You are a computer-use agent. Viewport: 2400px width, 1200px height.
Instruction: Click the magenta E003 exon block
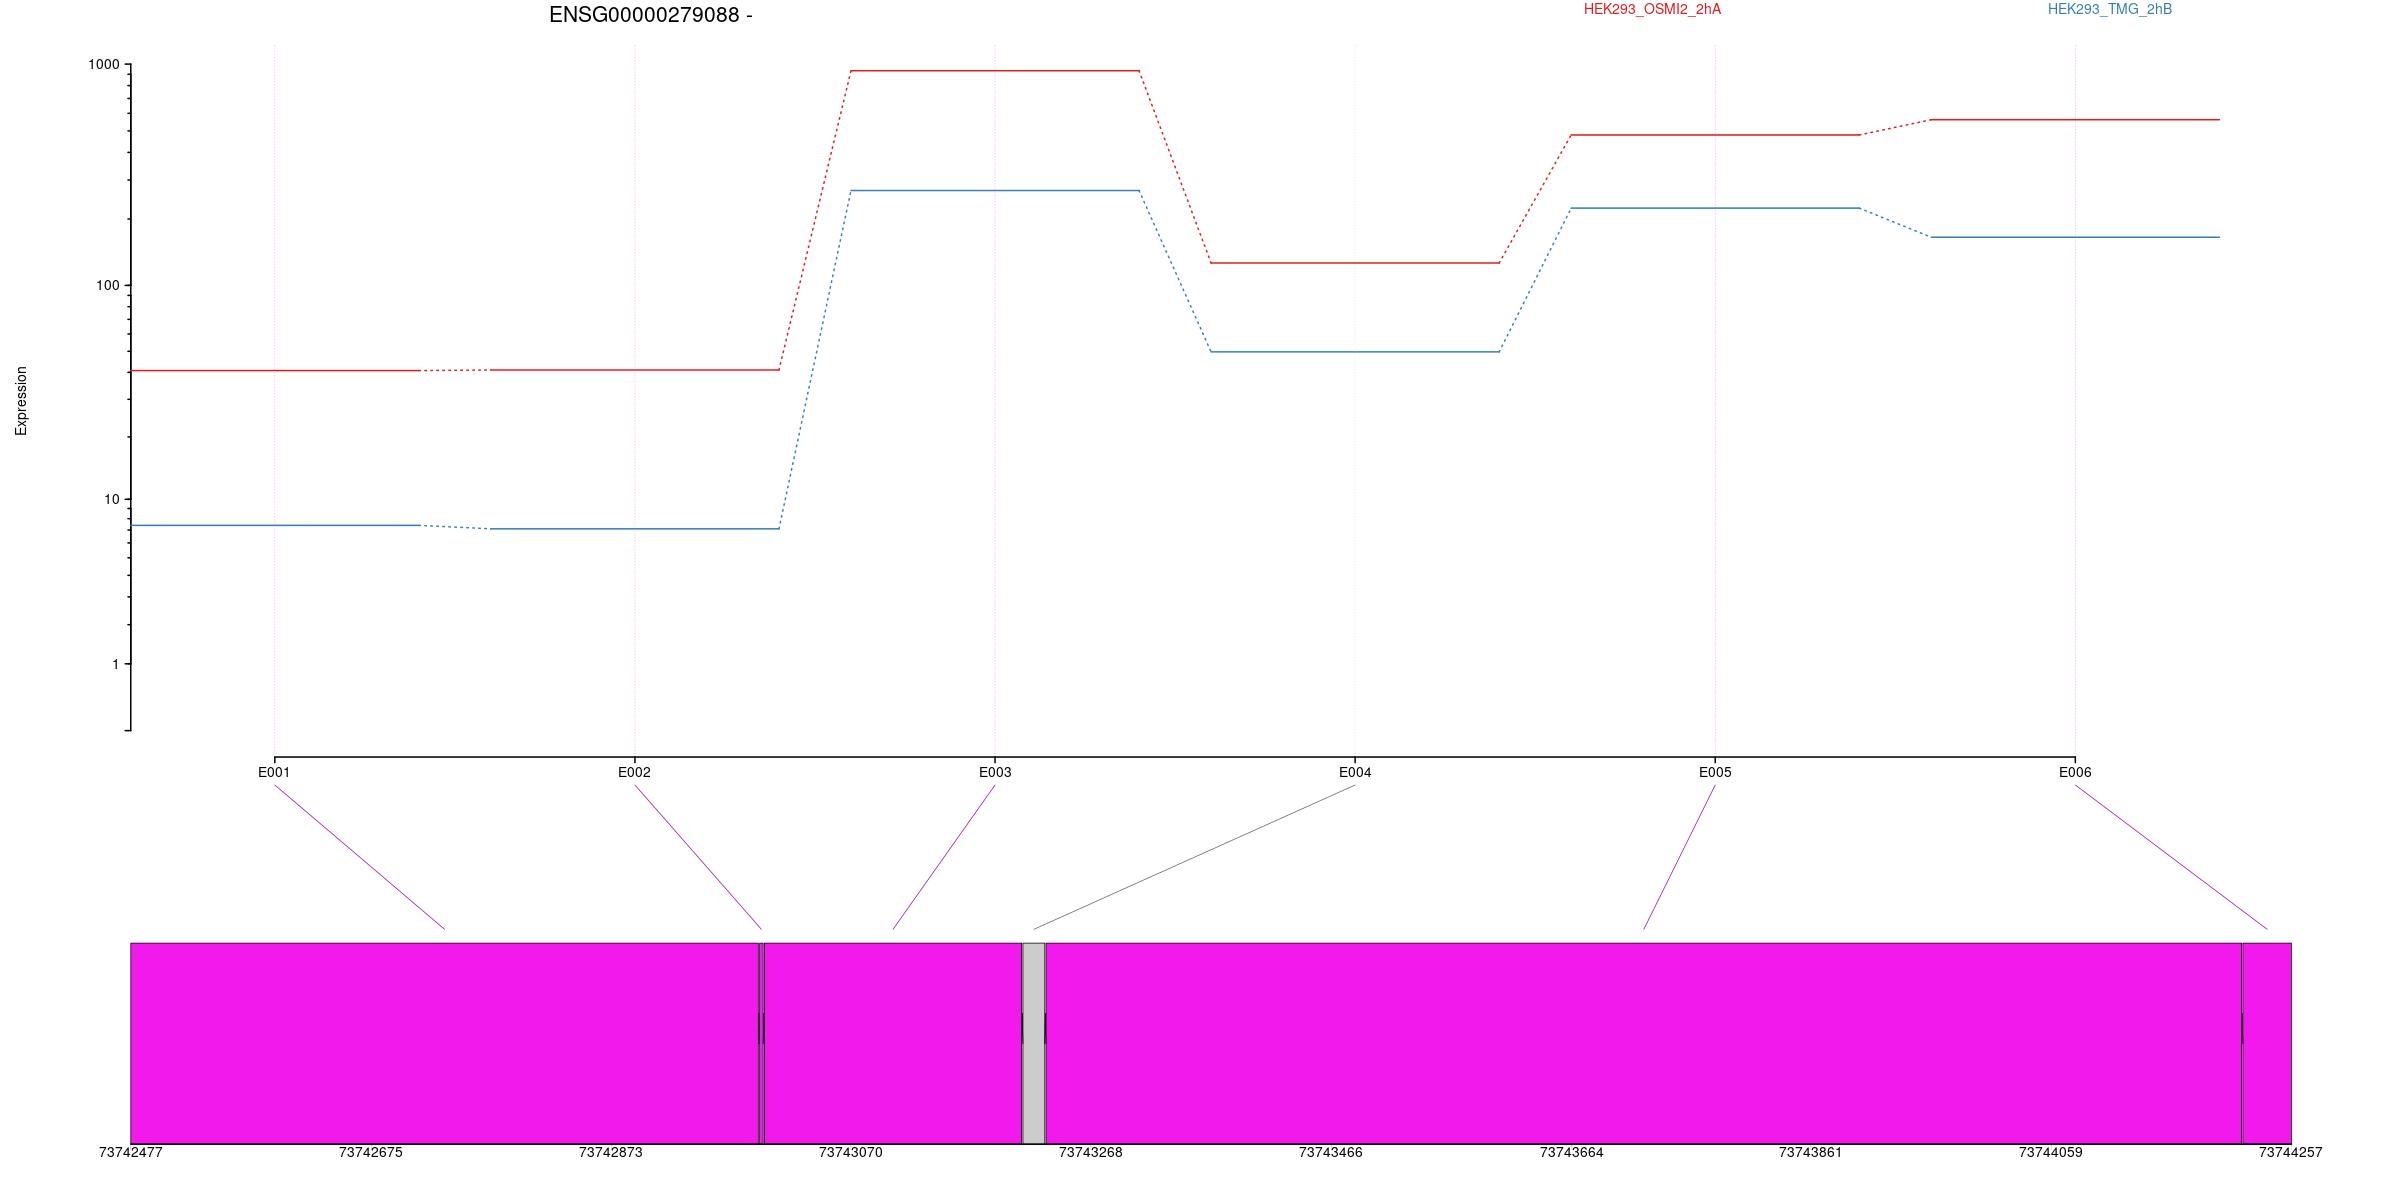893,1043
